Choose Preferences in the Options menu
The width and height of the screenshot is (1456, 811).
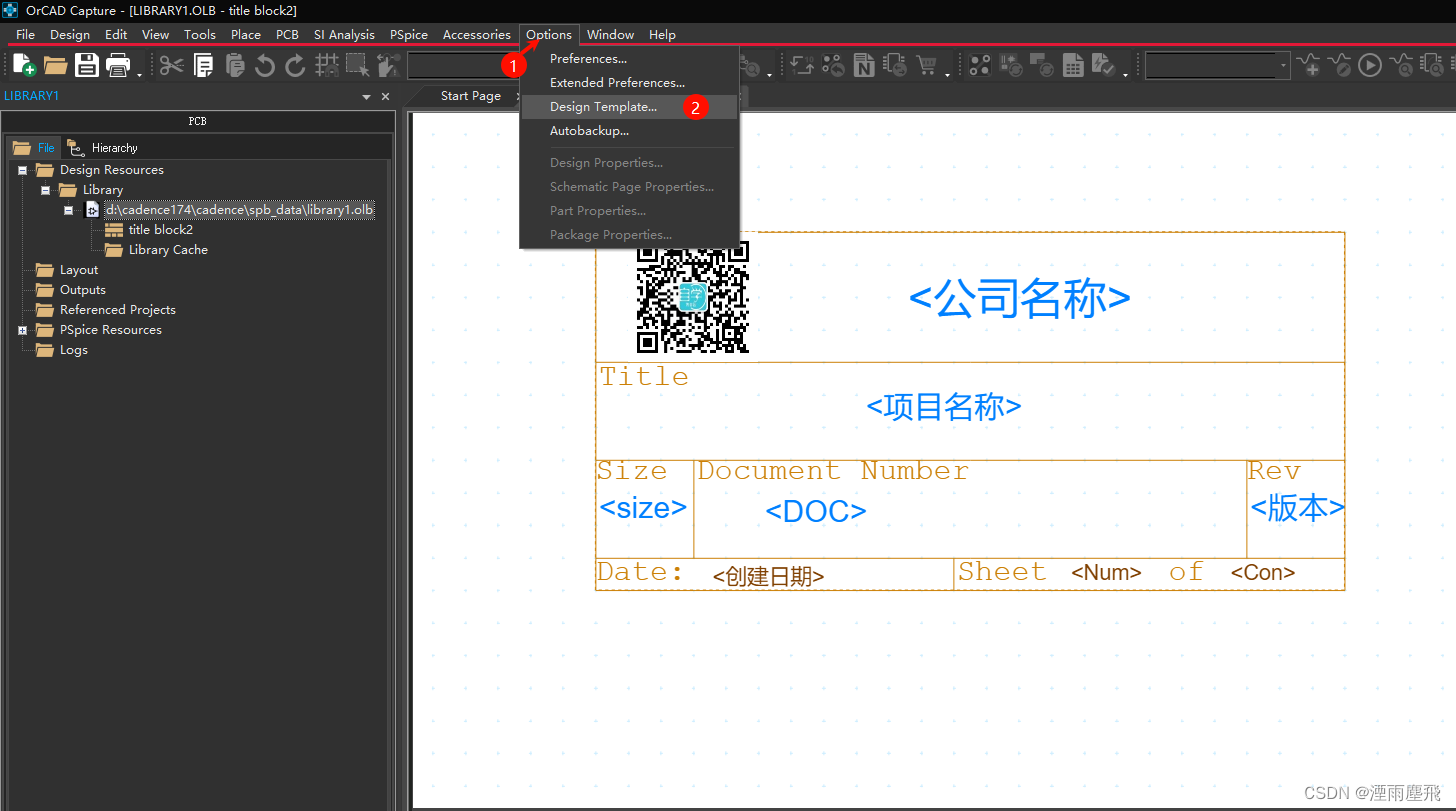tap(587, 58)
